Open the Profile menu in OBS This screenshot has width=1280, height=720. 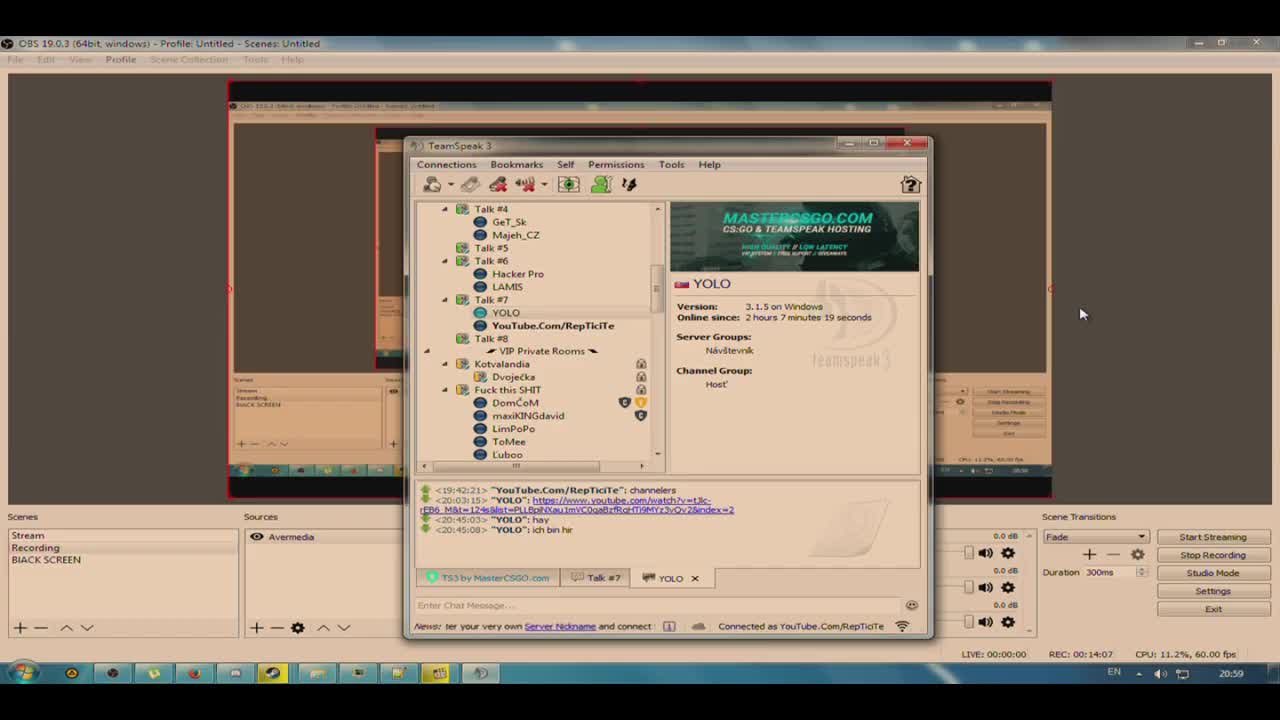(121, 59)
